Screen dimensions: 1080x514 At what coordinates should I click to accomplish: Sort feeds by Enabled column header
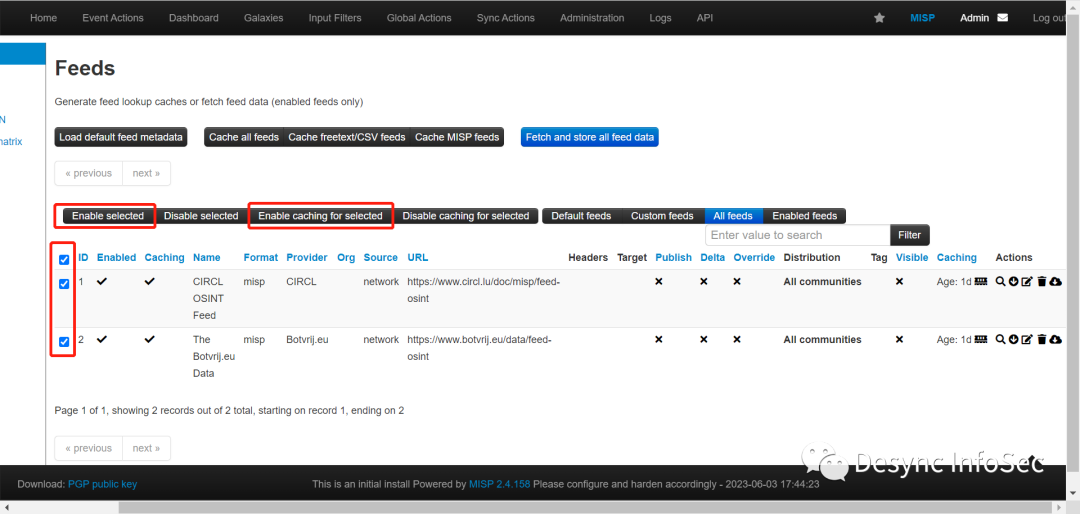pos(116,257)
